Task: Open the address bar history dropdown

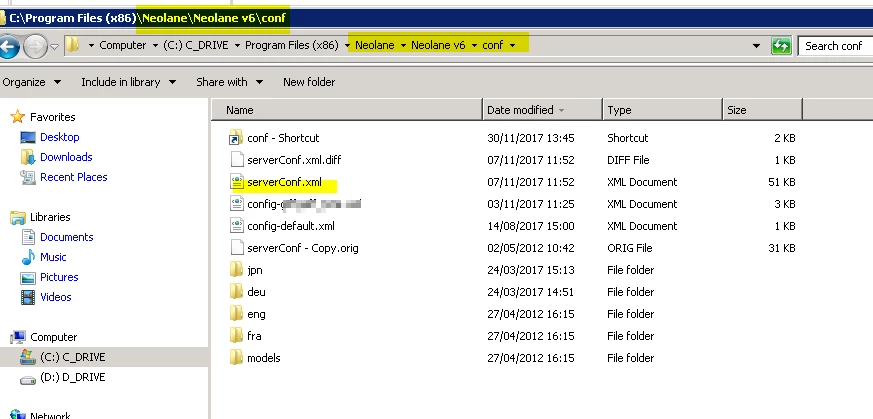Action: point(756,46)
